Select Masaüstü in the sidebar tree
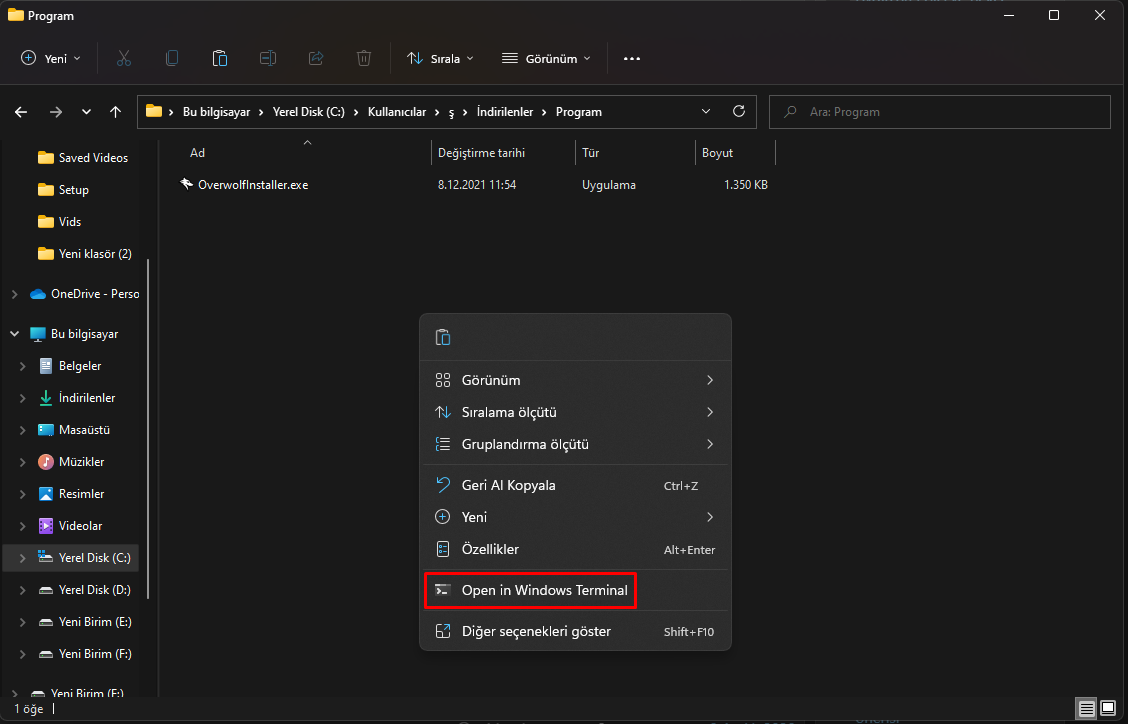The width and height of the screenshot is (1128, 724). [74, 430]
